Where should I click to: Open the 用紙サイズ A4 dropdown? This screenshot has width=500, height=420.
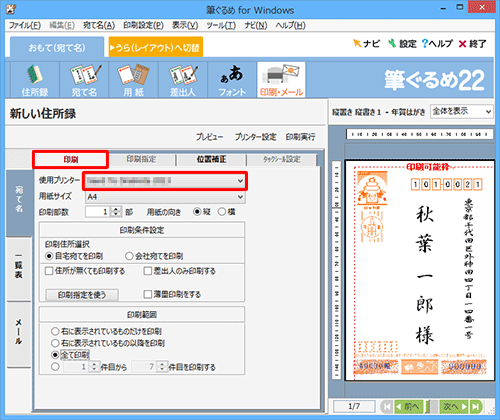pyautogui.click(x=165, y=197)
